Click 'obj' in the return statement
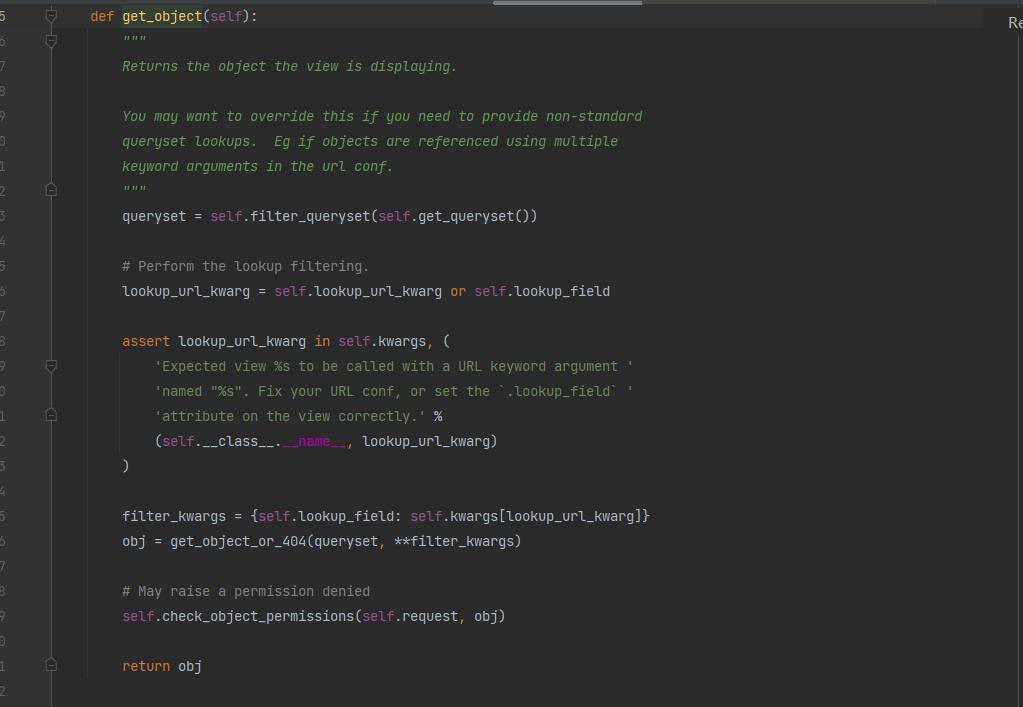Image resolution: width=1023 pixels, height=707 pixels. click(190, 667)
